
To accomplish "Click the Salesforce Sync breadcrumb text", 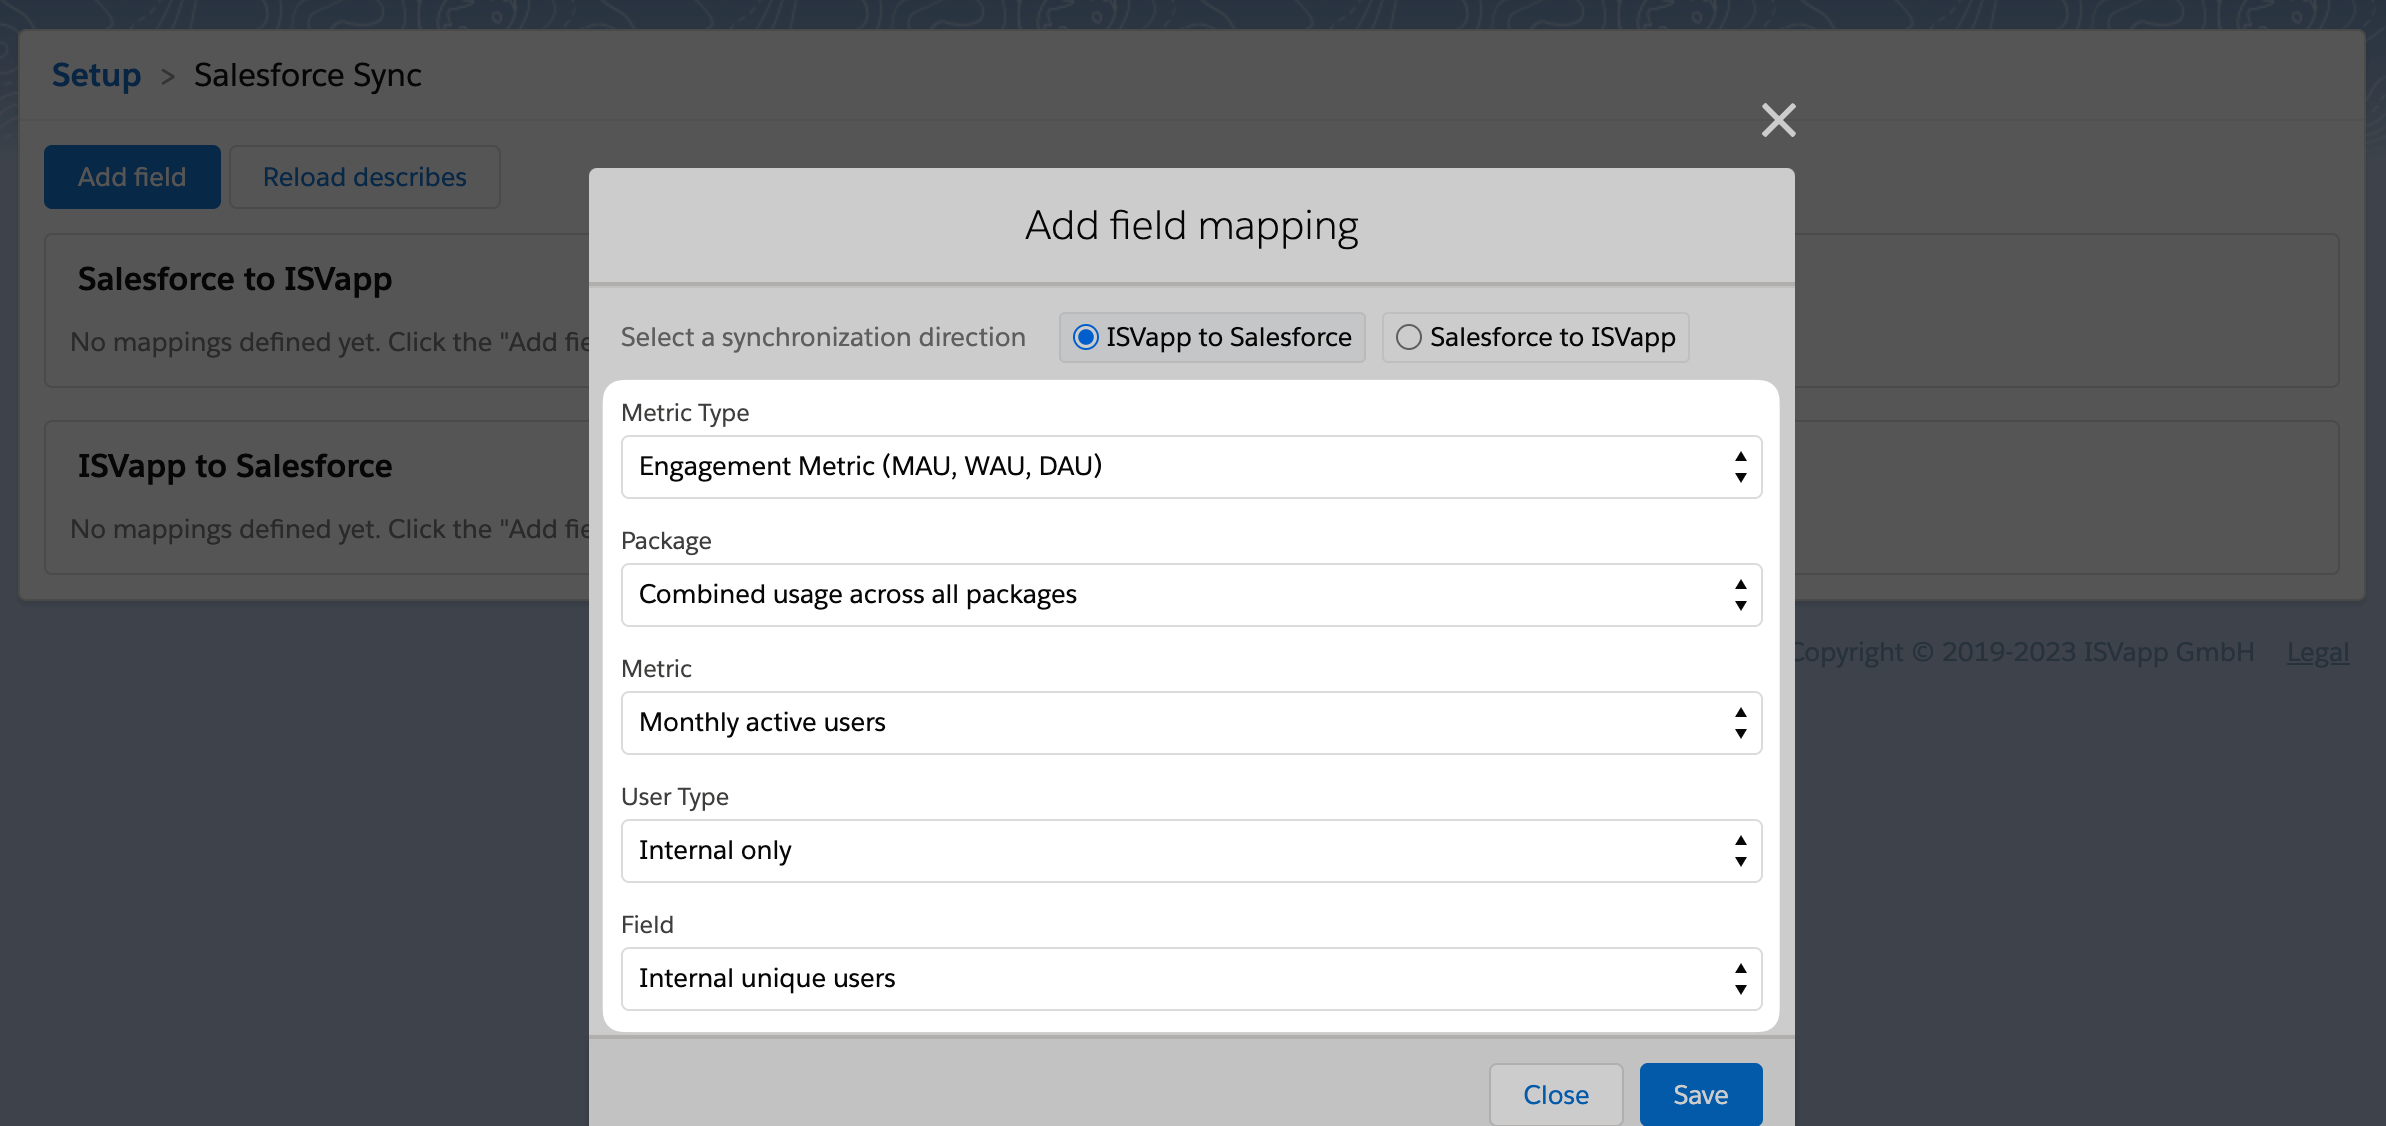I will click(x=307, y=75).
